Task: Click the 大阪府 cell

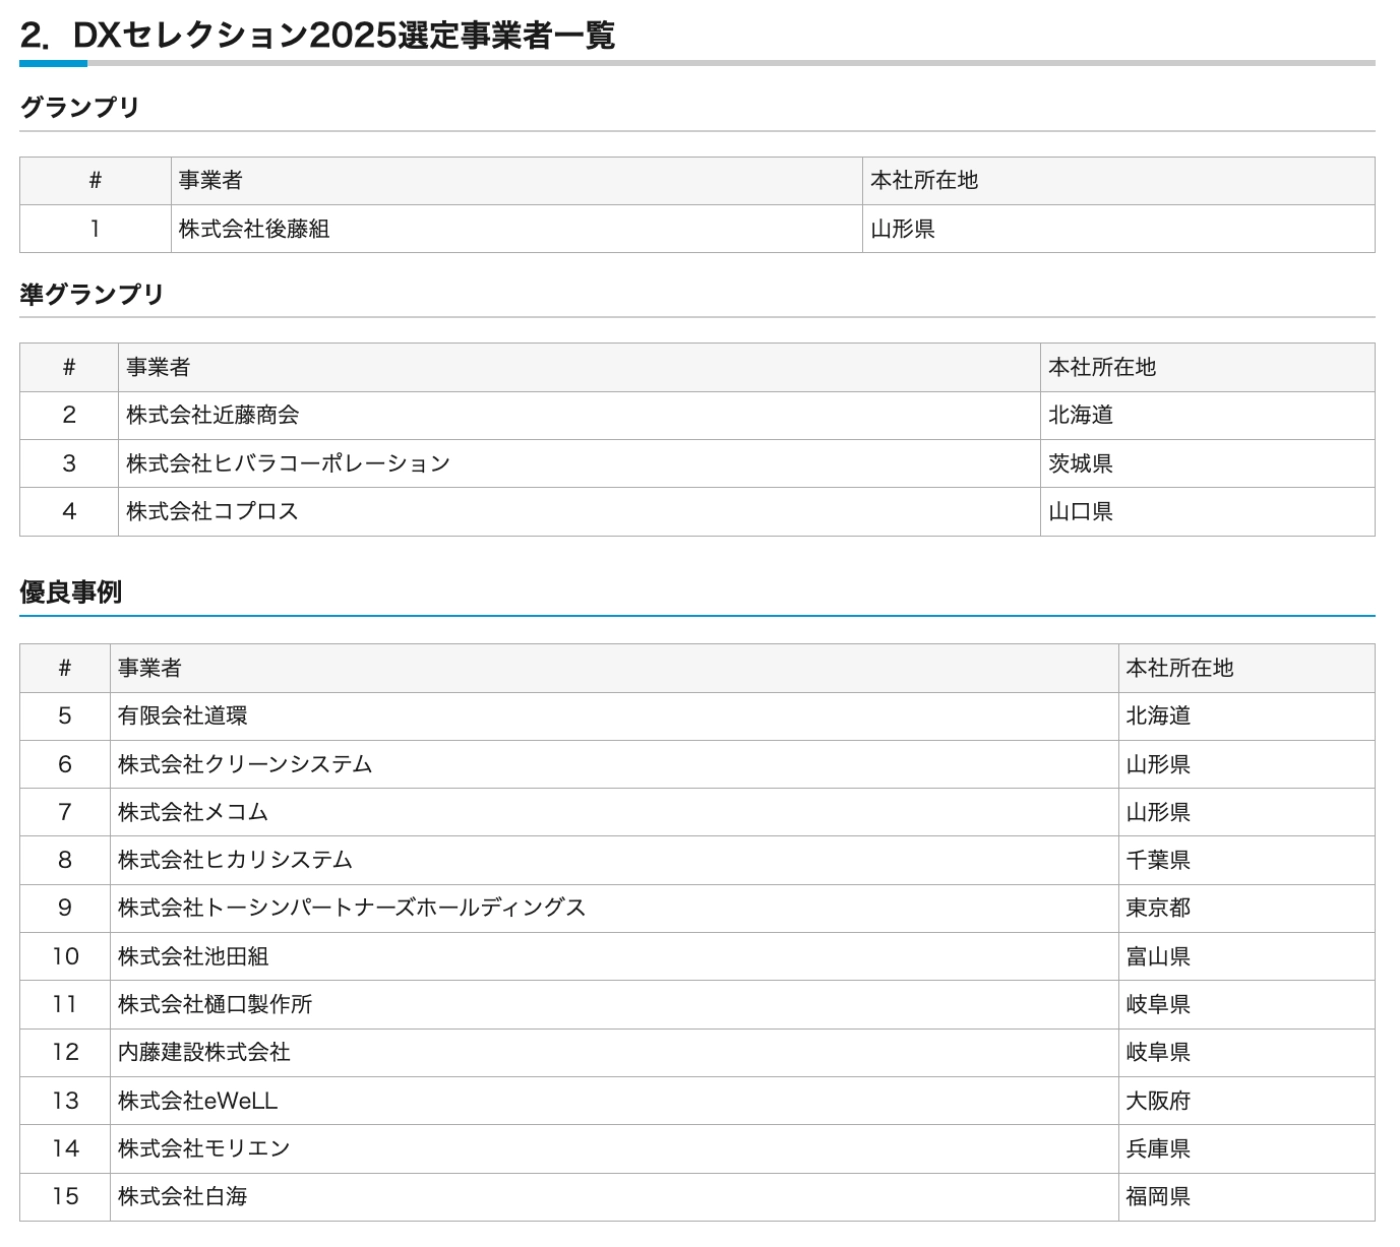Action: click(x=1246, y=1100)
